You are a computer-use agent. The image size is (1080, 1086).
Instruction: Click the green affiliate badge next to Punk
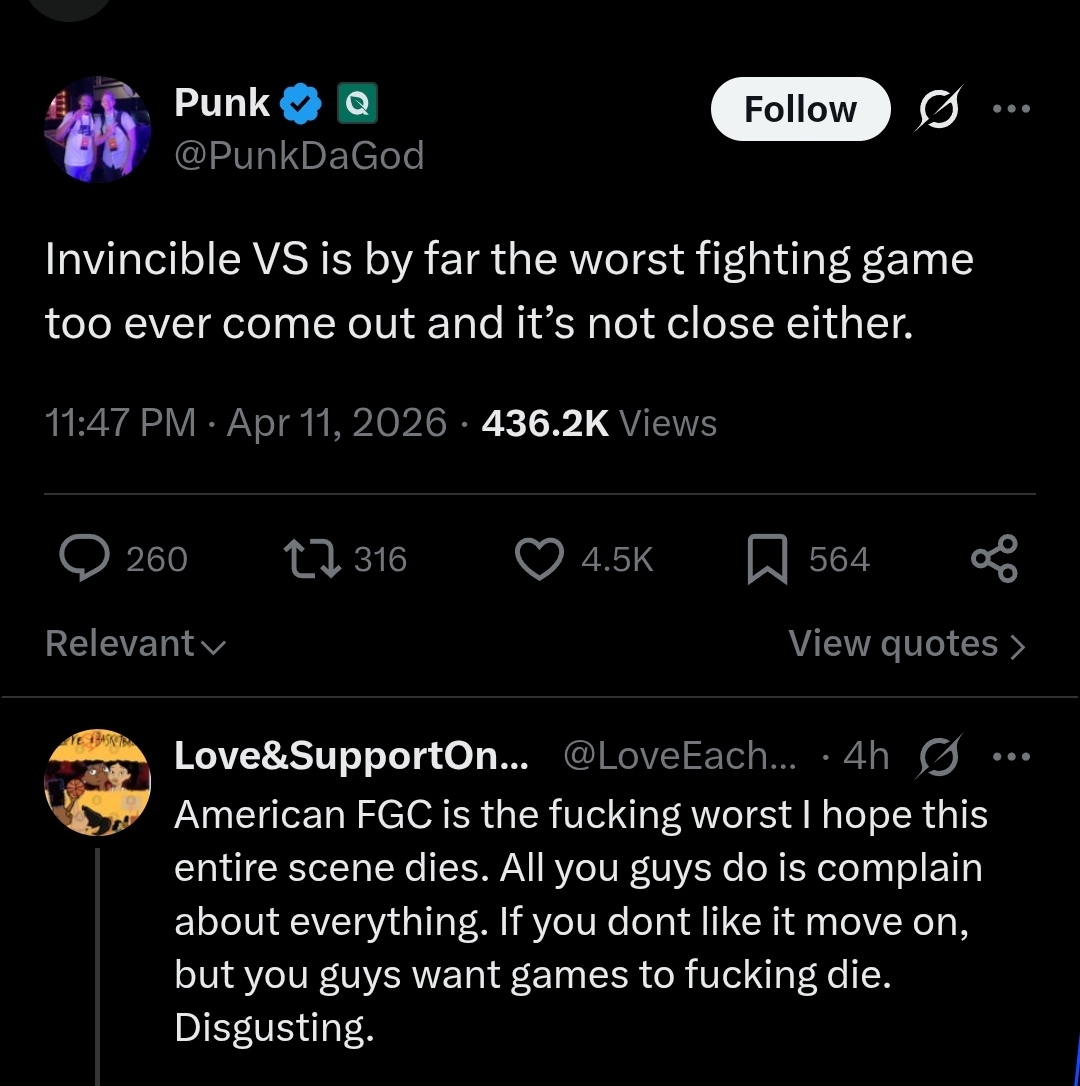point(358,103)
